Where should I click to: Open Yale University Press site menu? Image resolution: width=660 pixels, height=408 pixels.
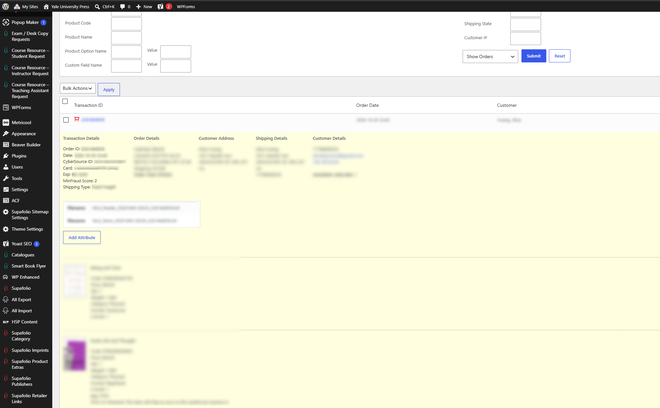[x=67, y=6]
